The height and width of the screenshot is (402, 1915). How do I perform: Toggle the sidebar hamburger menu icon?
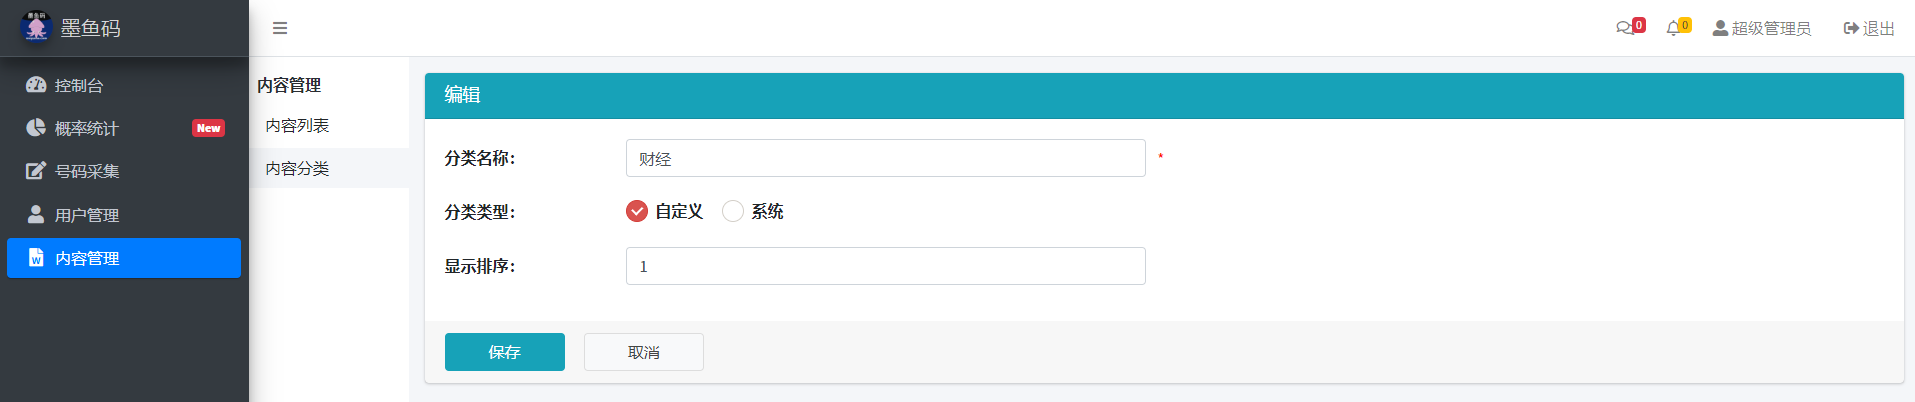tap(280, 28)
